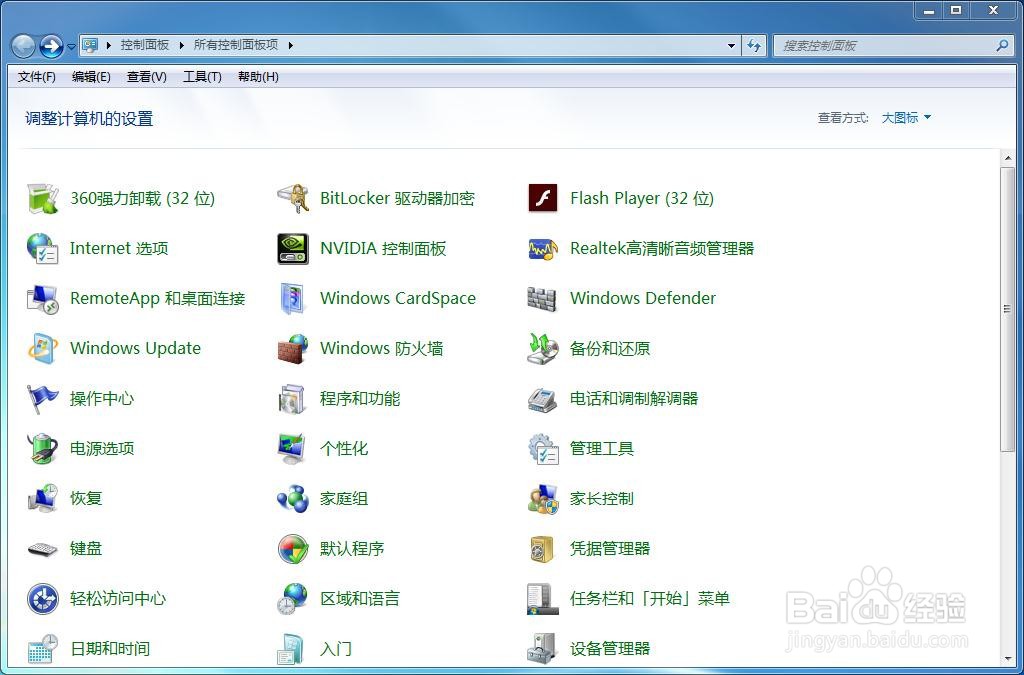Click the 键盘 keyboard icon
1024x675 pixels.
coord(43,549)
